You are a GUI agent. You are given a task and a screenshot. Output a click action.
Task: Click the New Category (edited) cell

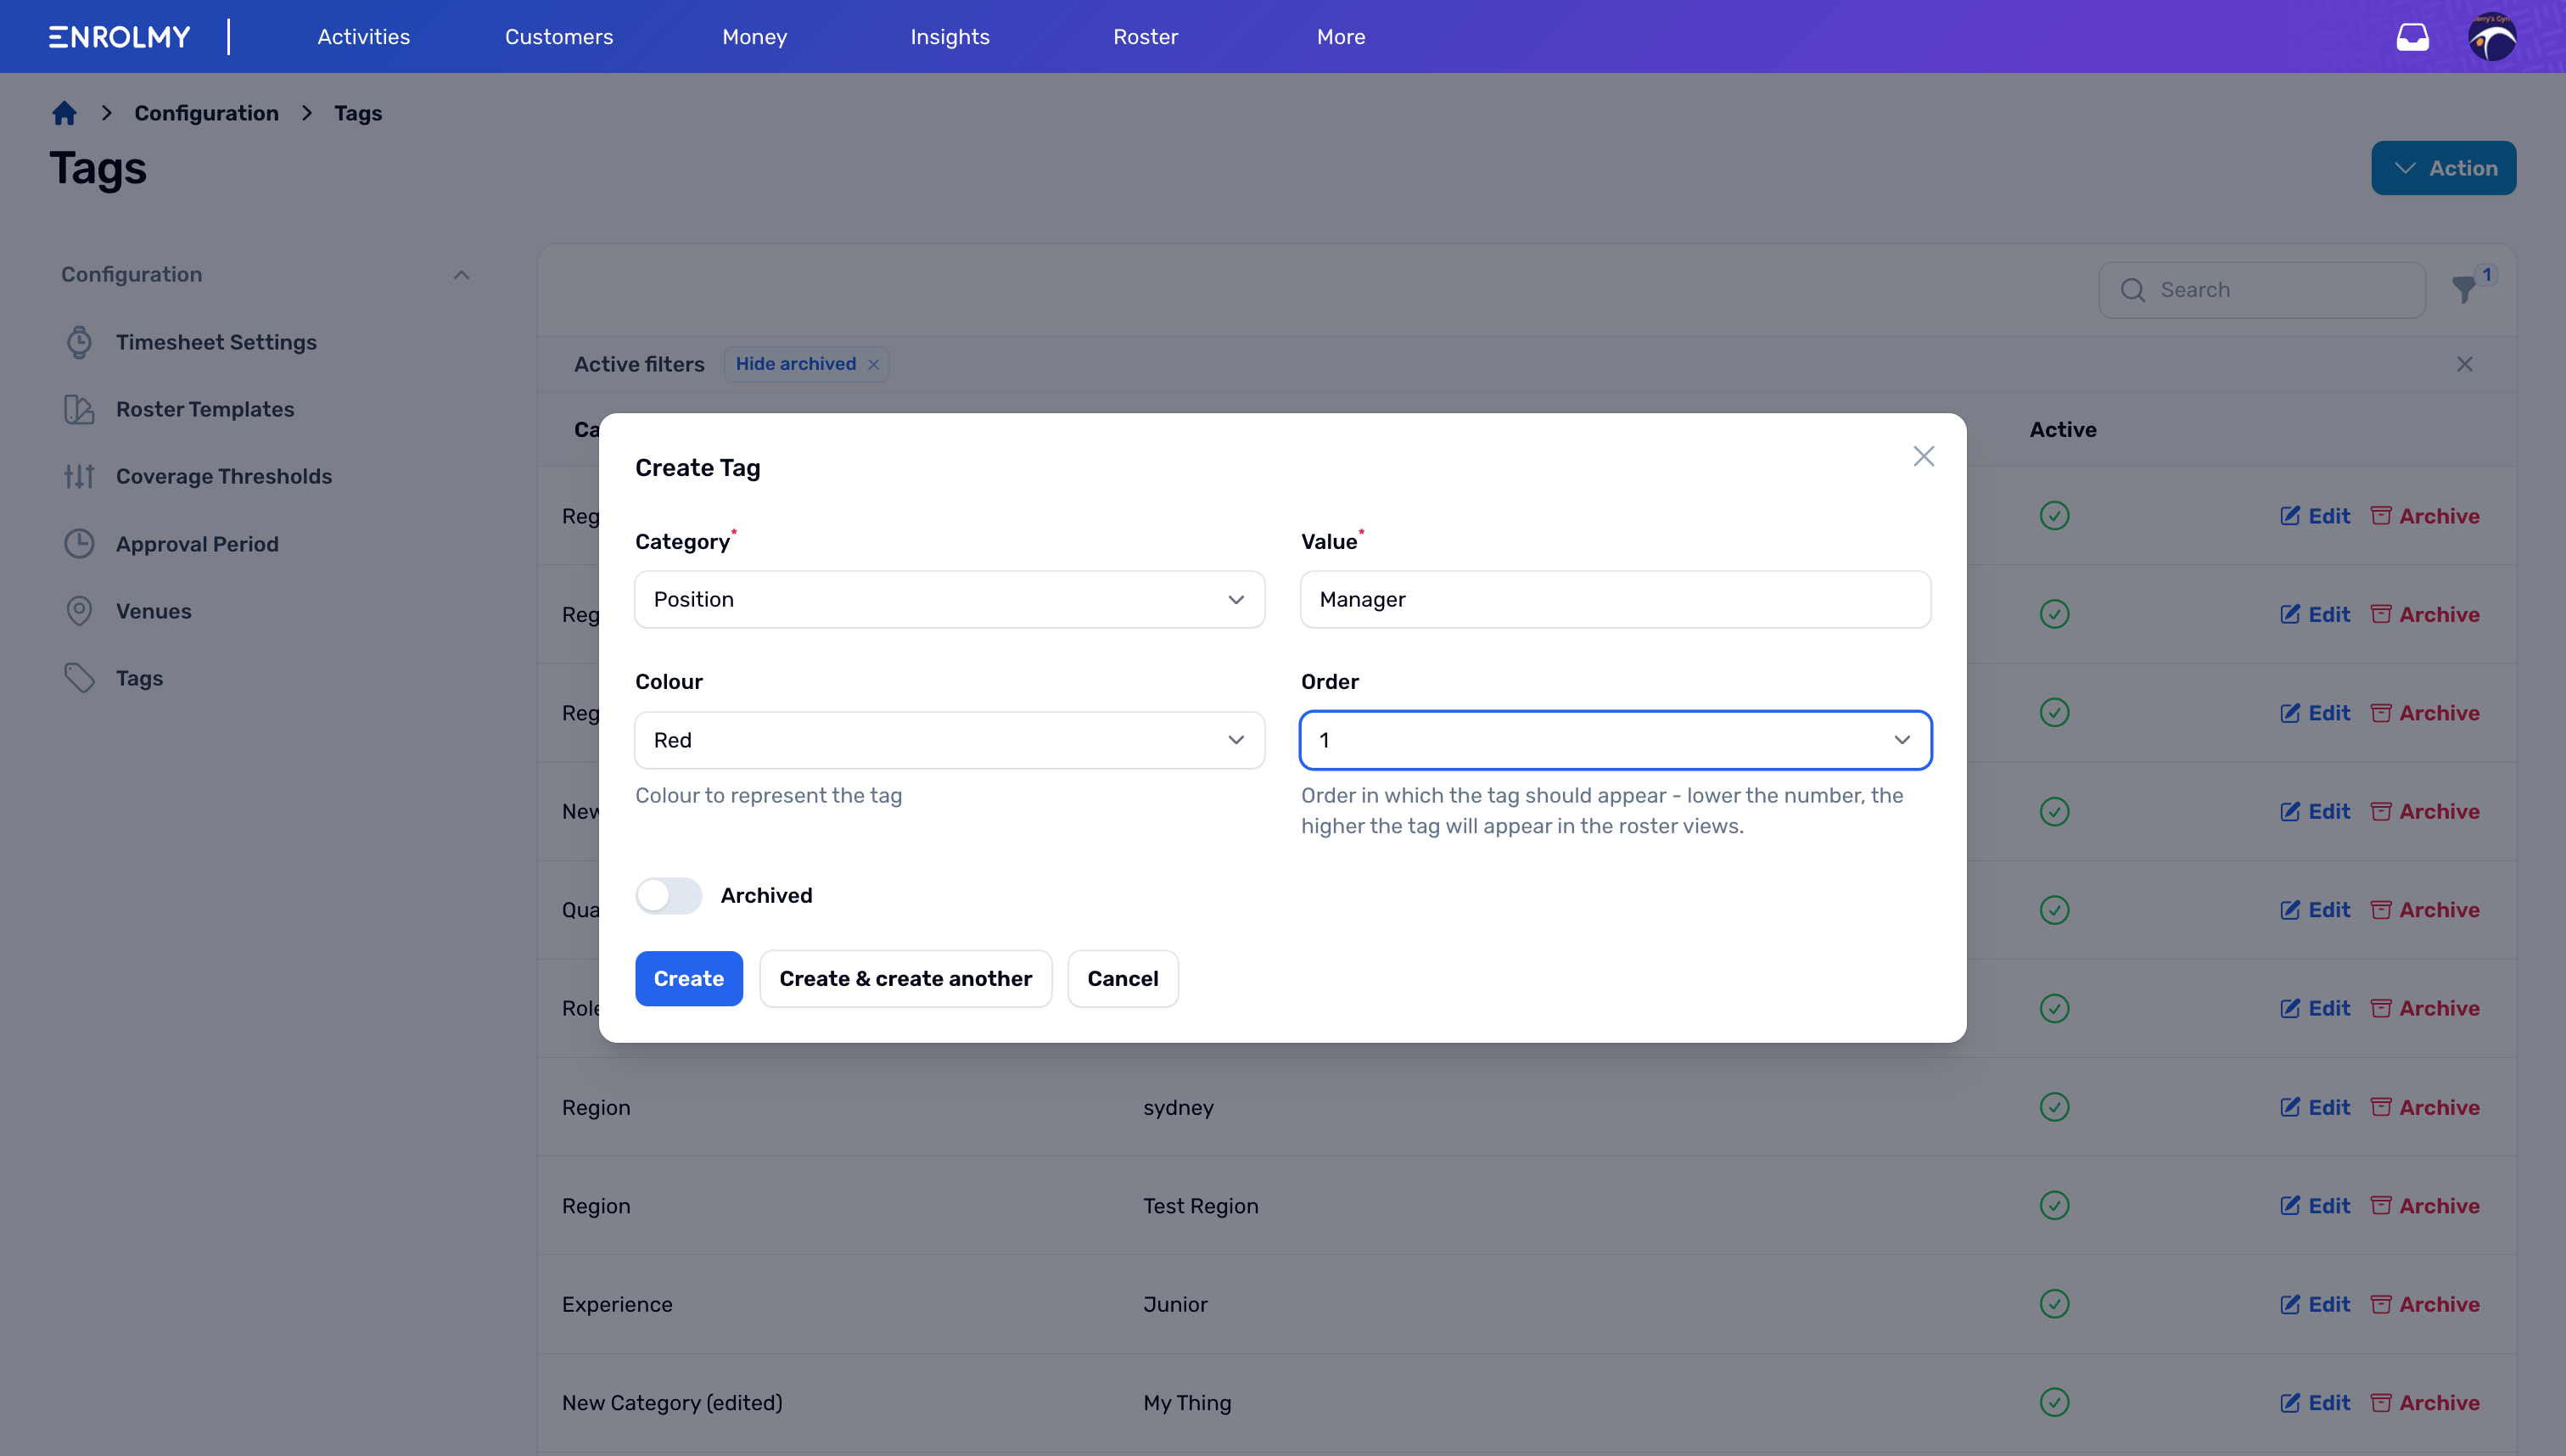672,1402
